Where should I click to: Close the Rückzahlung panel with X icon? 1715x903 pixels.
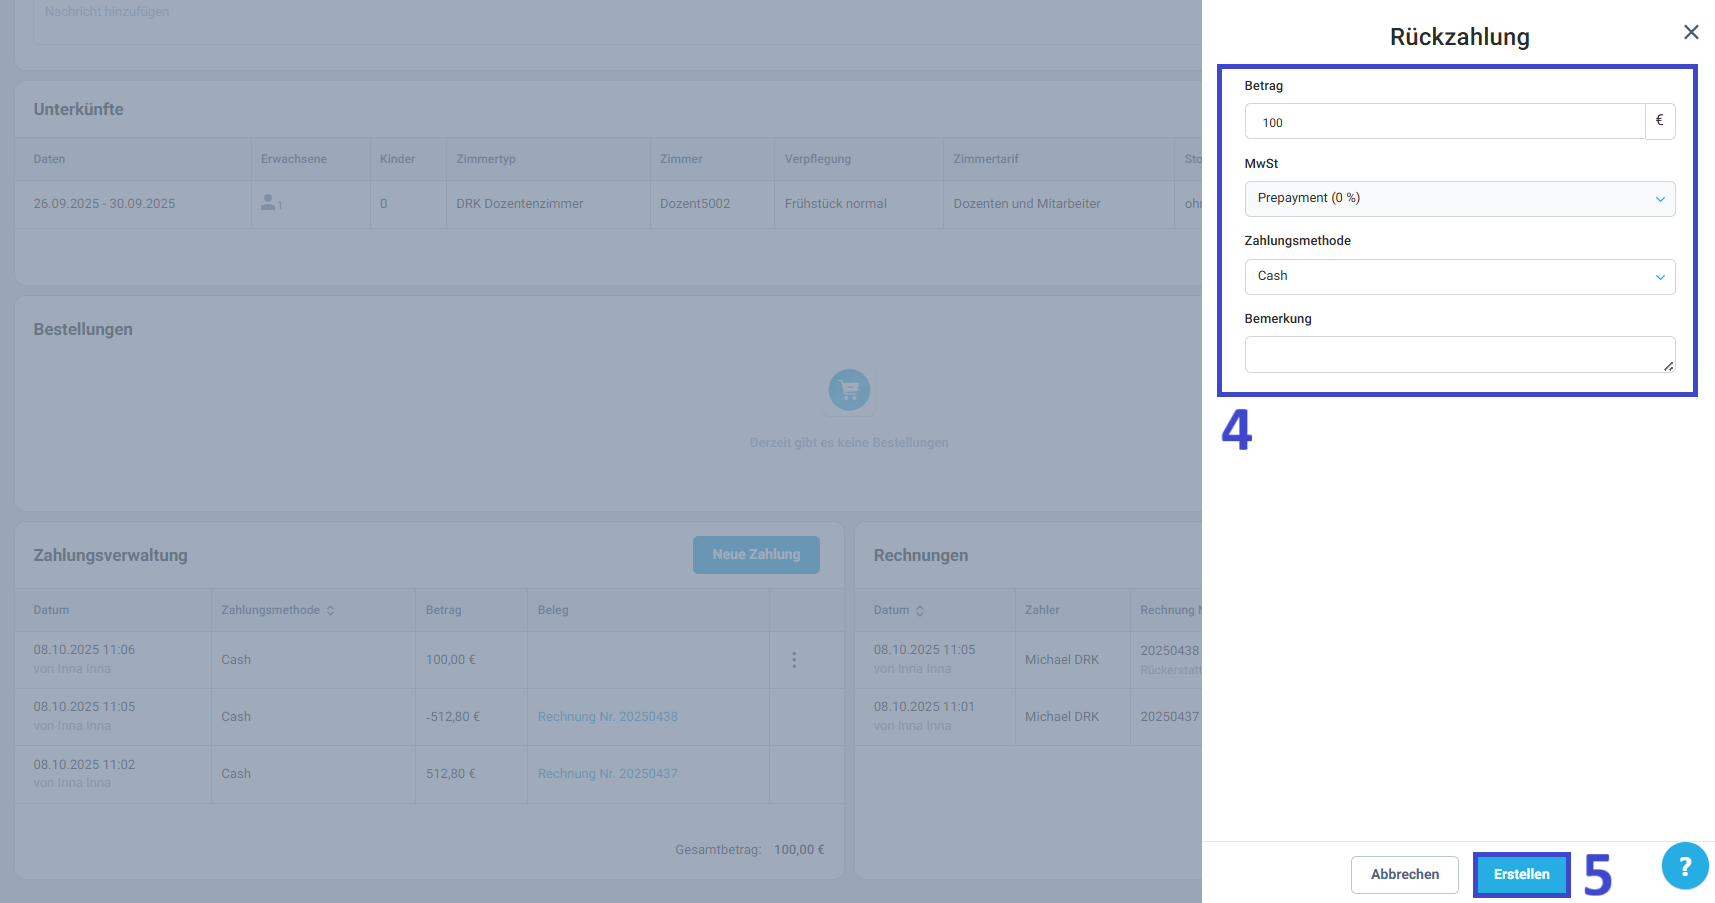point(1691,32)
